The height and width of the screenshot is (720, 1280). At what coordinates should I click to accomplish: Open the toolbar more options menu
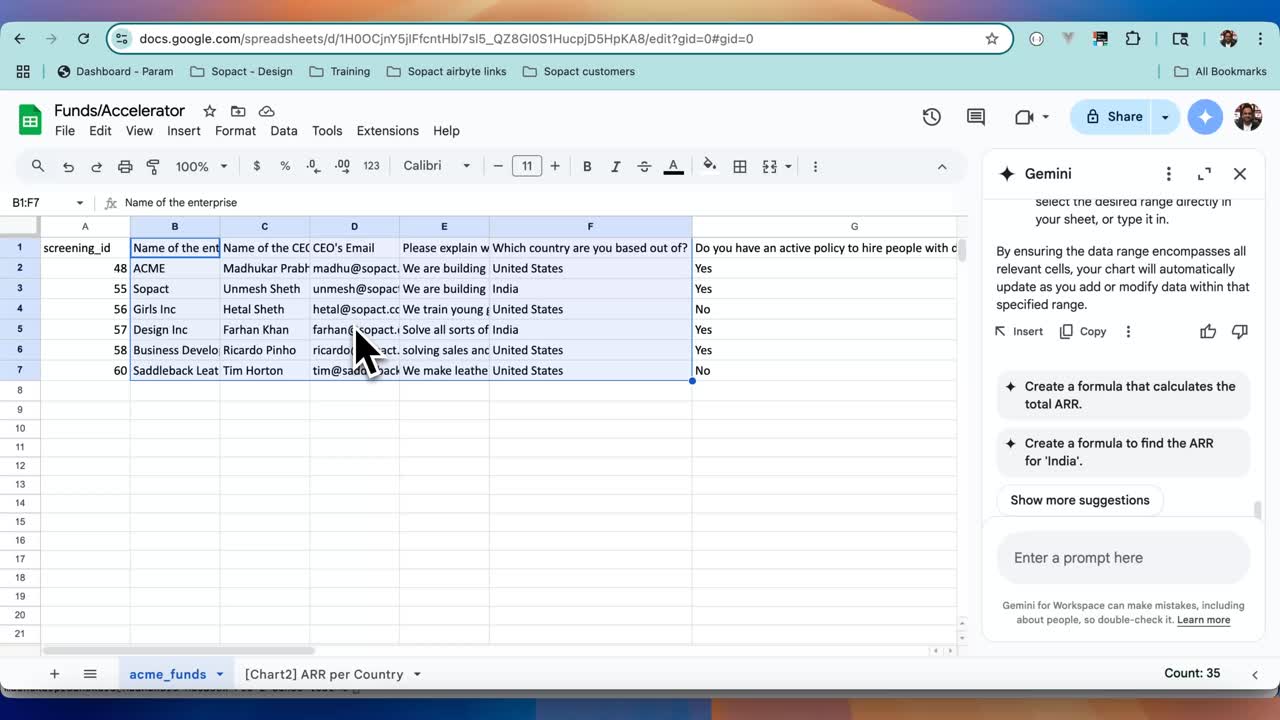pyautogui.click(x=815, y=166)
